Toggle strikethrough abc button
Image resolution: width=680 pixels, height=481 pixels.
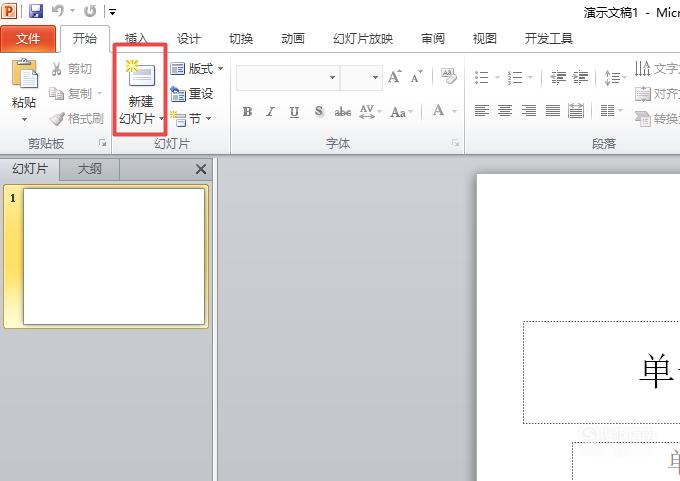tap(343, 112)
